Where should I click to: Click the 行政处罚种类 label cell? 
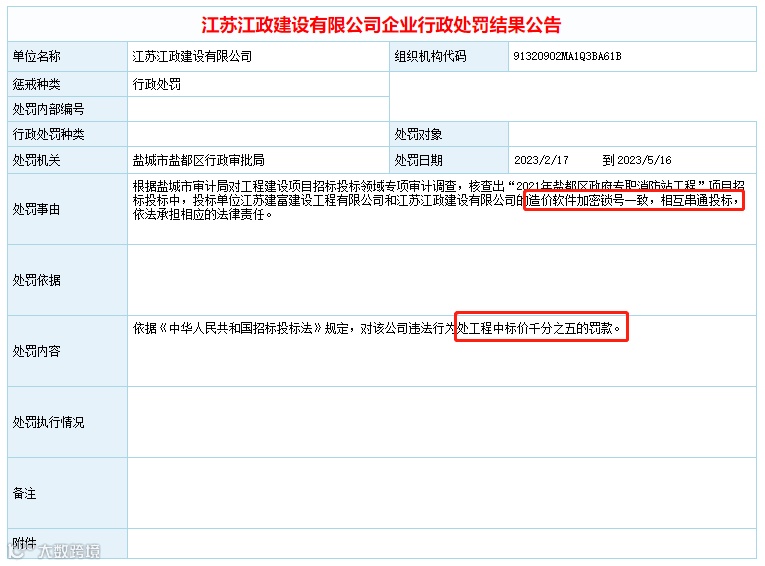67,134
